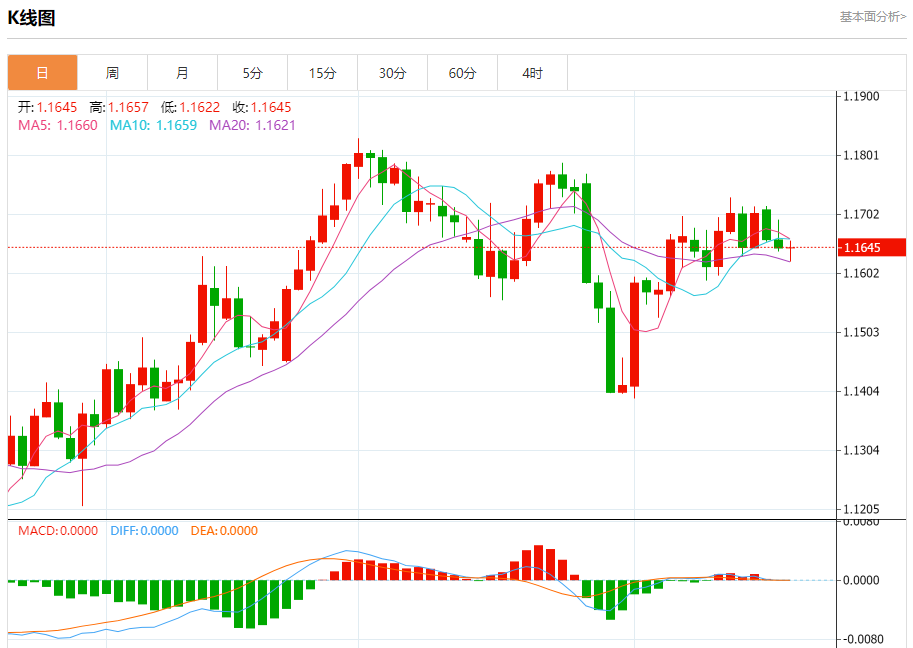Switch to the 4时 timeframe tab
Screen dimensions: 913x648
click(532, 73)
